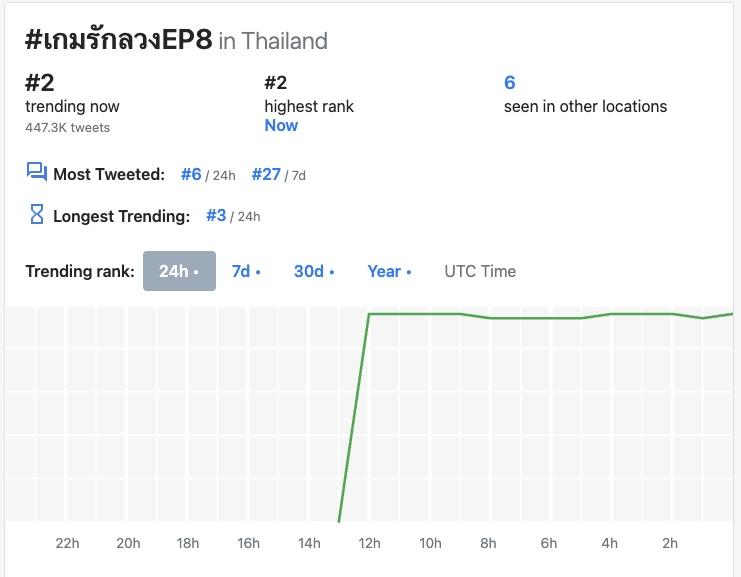Open the 6 other locations link
Viewport: 741px width, 577px height.
[510, 83]
